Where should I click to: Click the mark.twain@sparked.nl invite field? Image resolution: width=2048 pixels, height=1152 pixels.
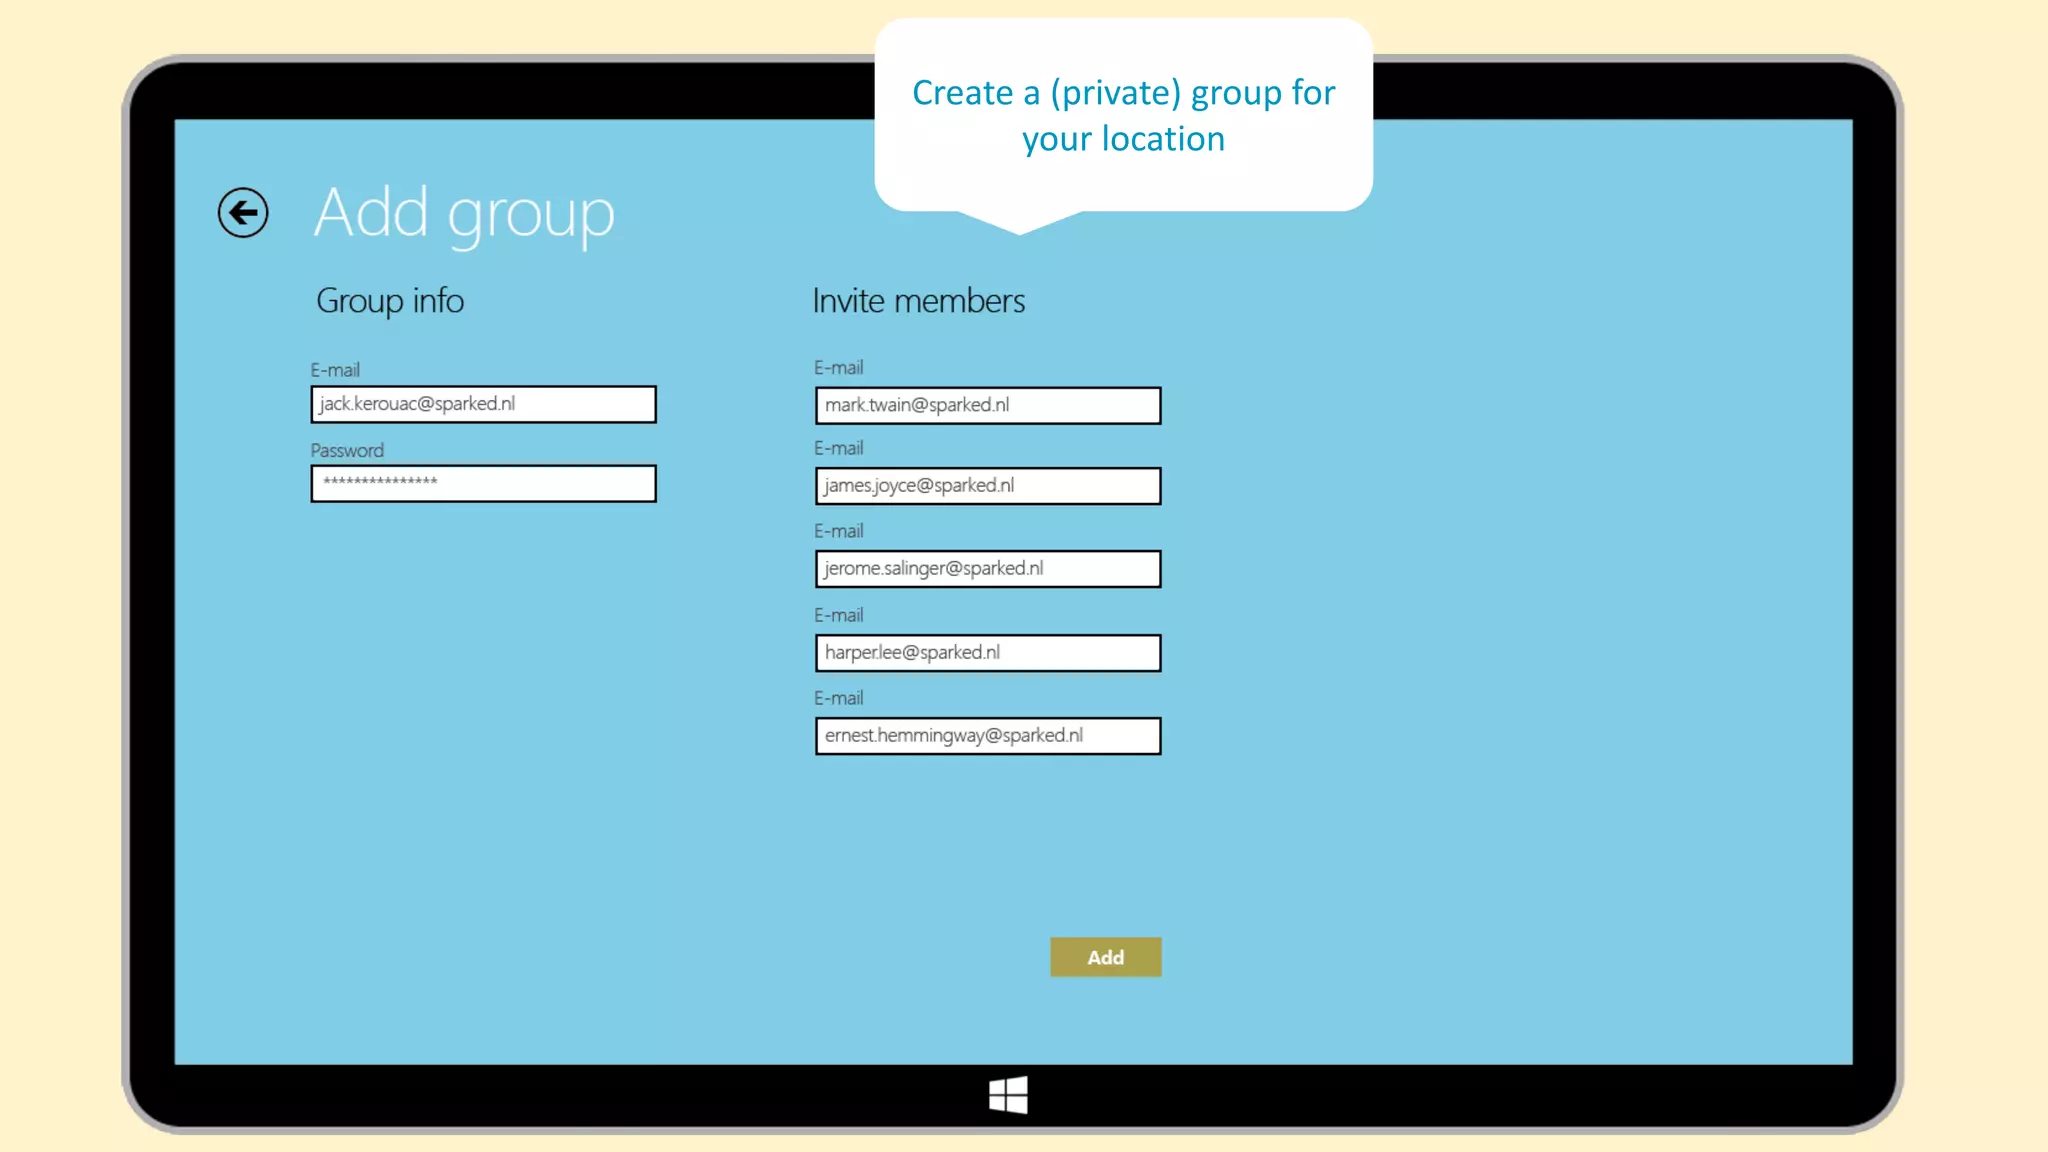(x=988, y=405)
